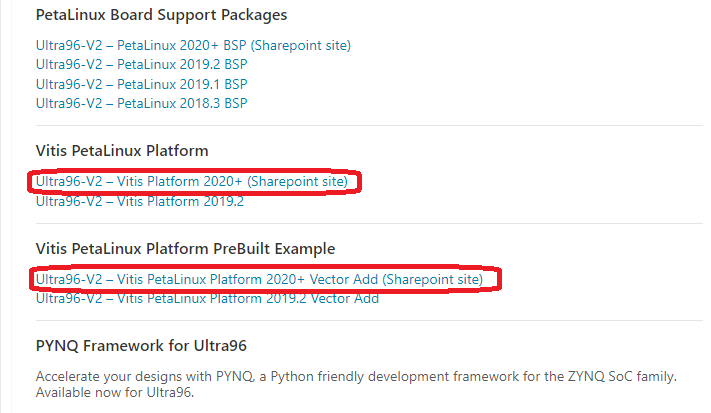Viewport: 711px width, 413px height.
Task: Click the 'Accelerate your designs with PYNQ' text
Action: click(x=140, y=377)
